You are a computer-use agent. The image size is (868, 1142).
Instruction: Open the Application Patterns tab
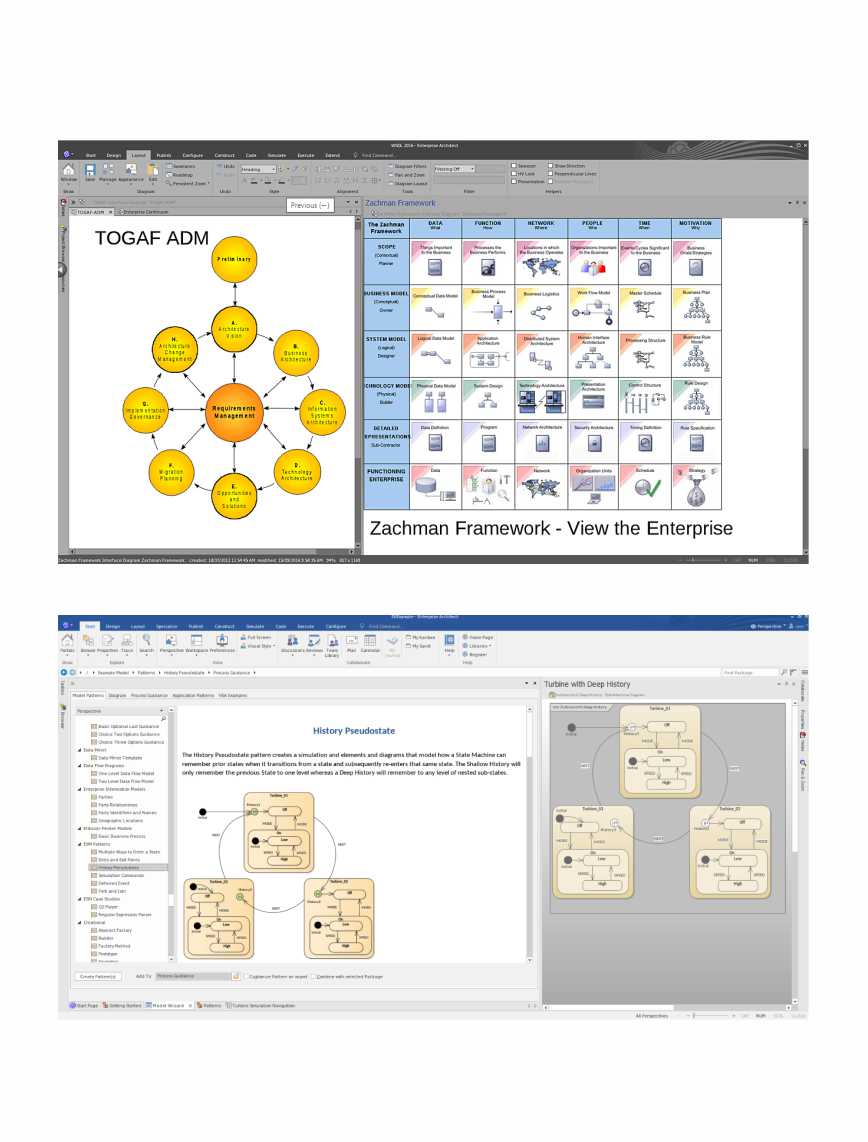[193, 696]
